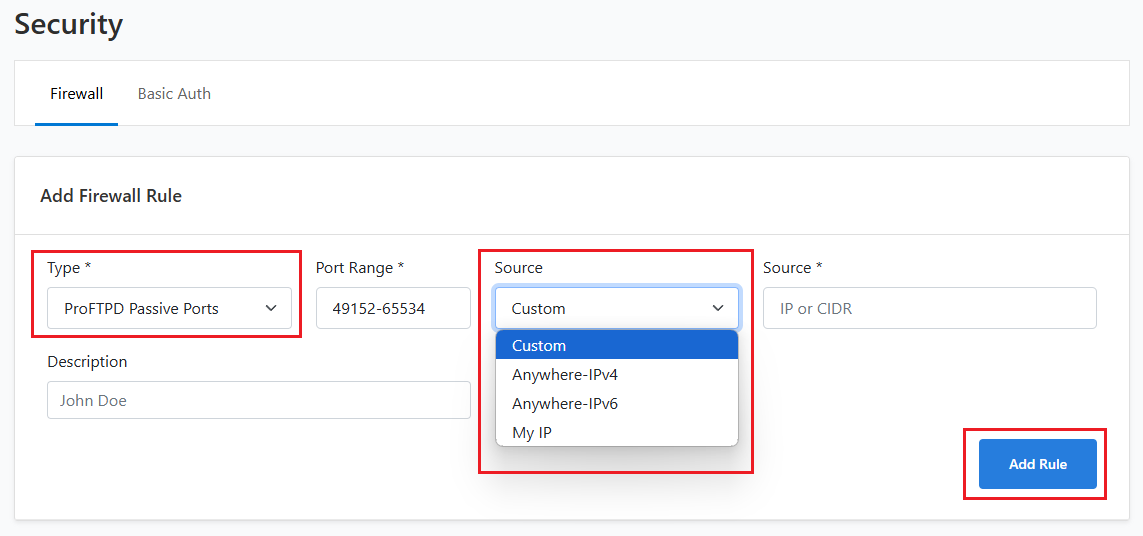
Task: Click the Source label above IP or CIDR
Action: [x=792, y=268]
